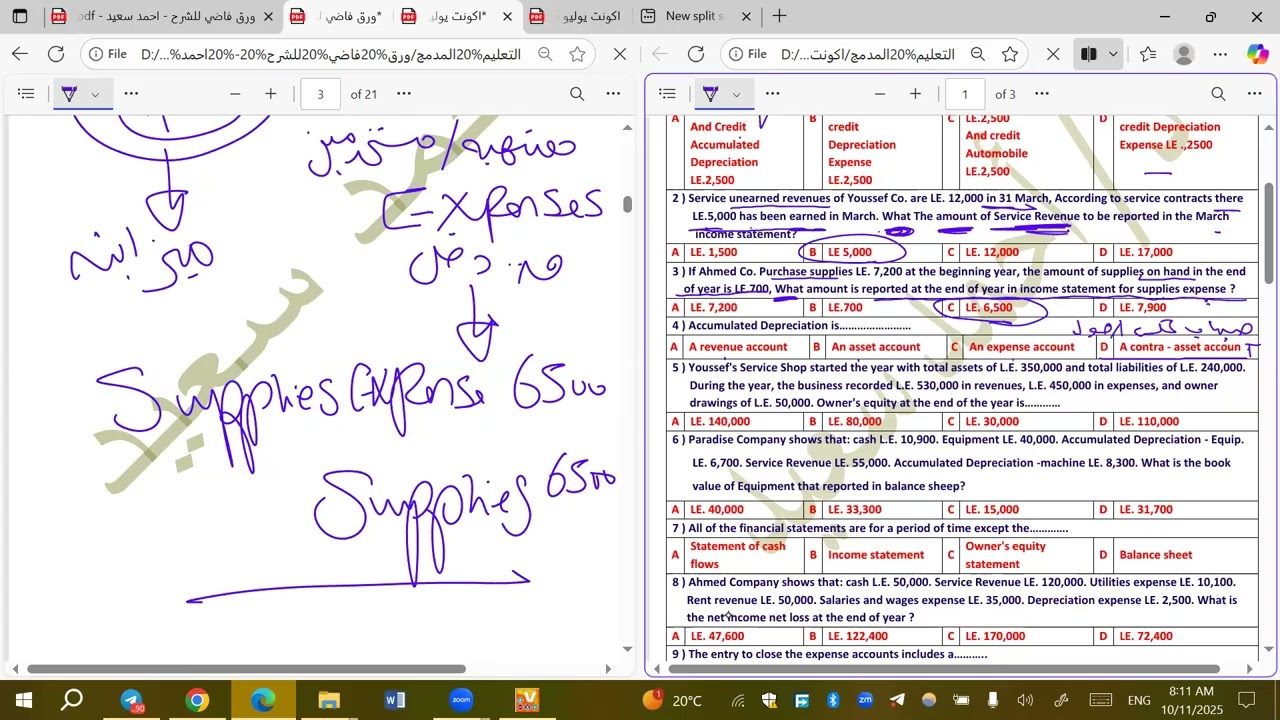Select the Draw tool in right pane
This screenshot has width=1280, height=720.
click(710, 94)
